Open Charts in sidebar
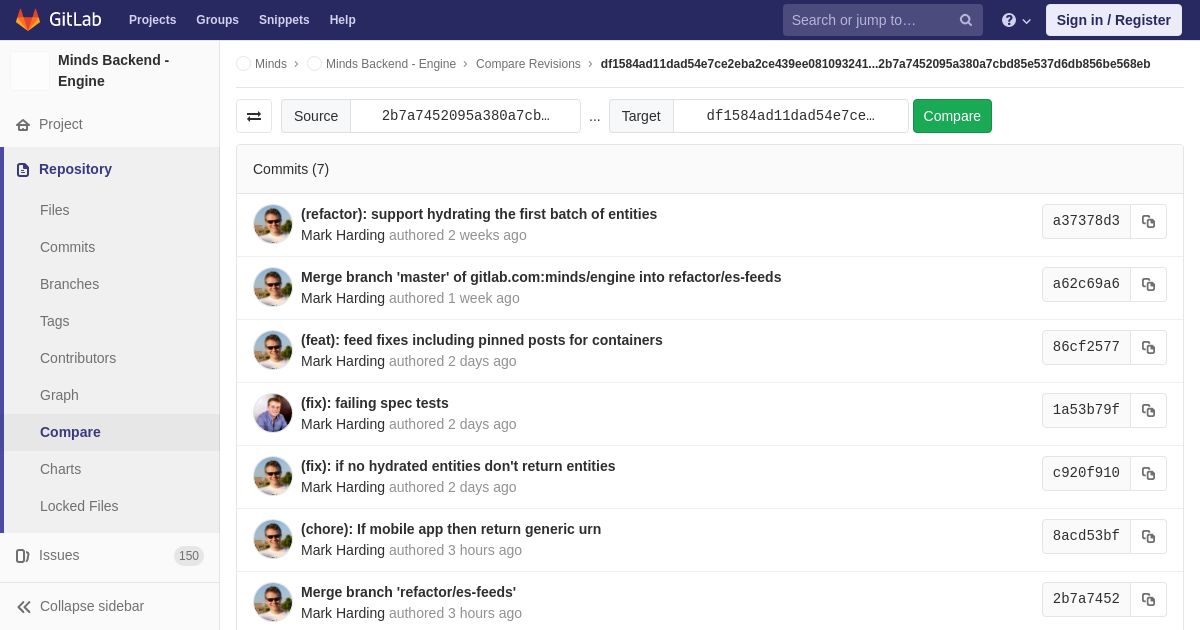The width and height of the screenshot is (1200, 630). coord(60,469)
